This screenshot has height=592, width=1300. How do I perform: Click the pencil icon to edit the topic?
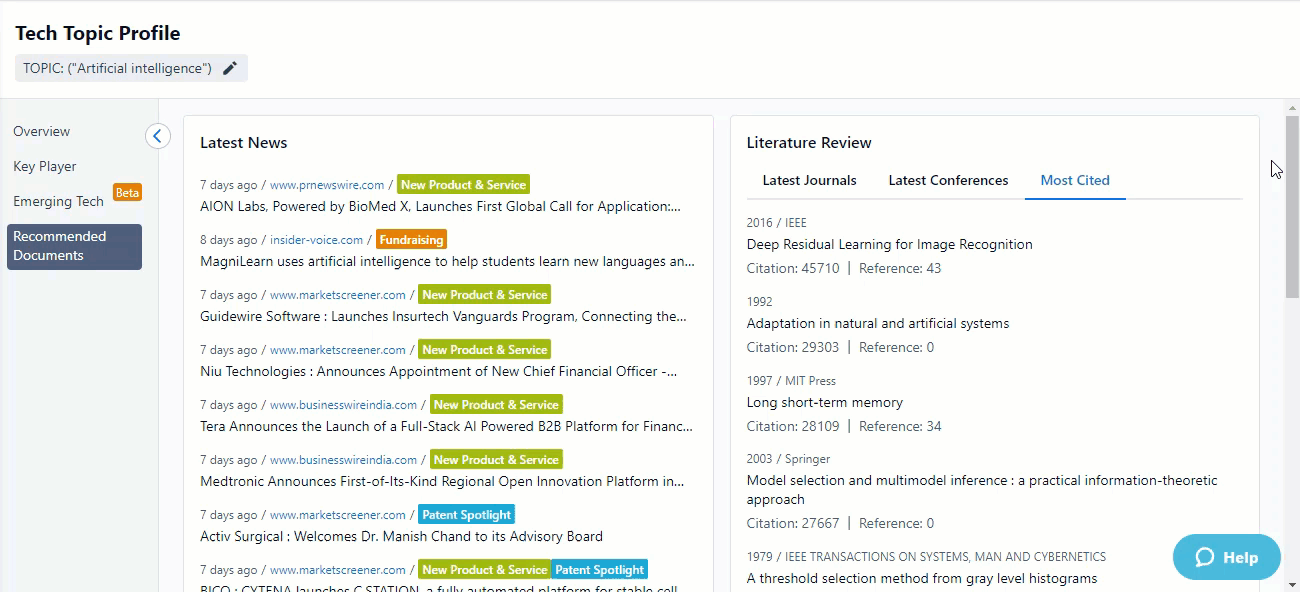[230, 68]
